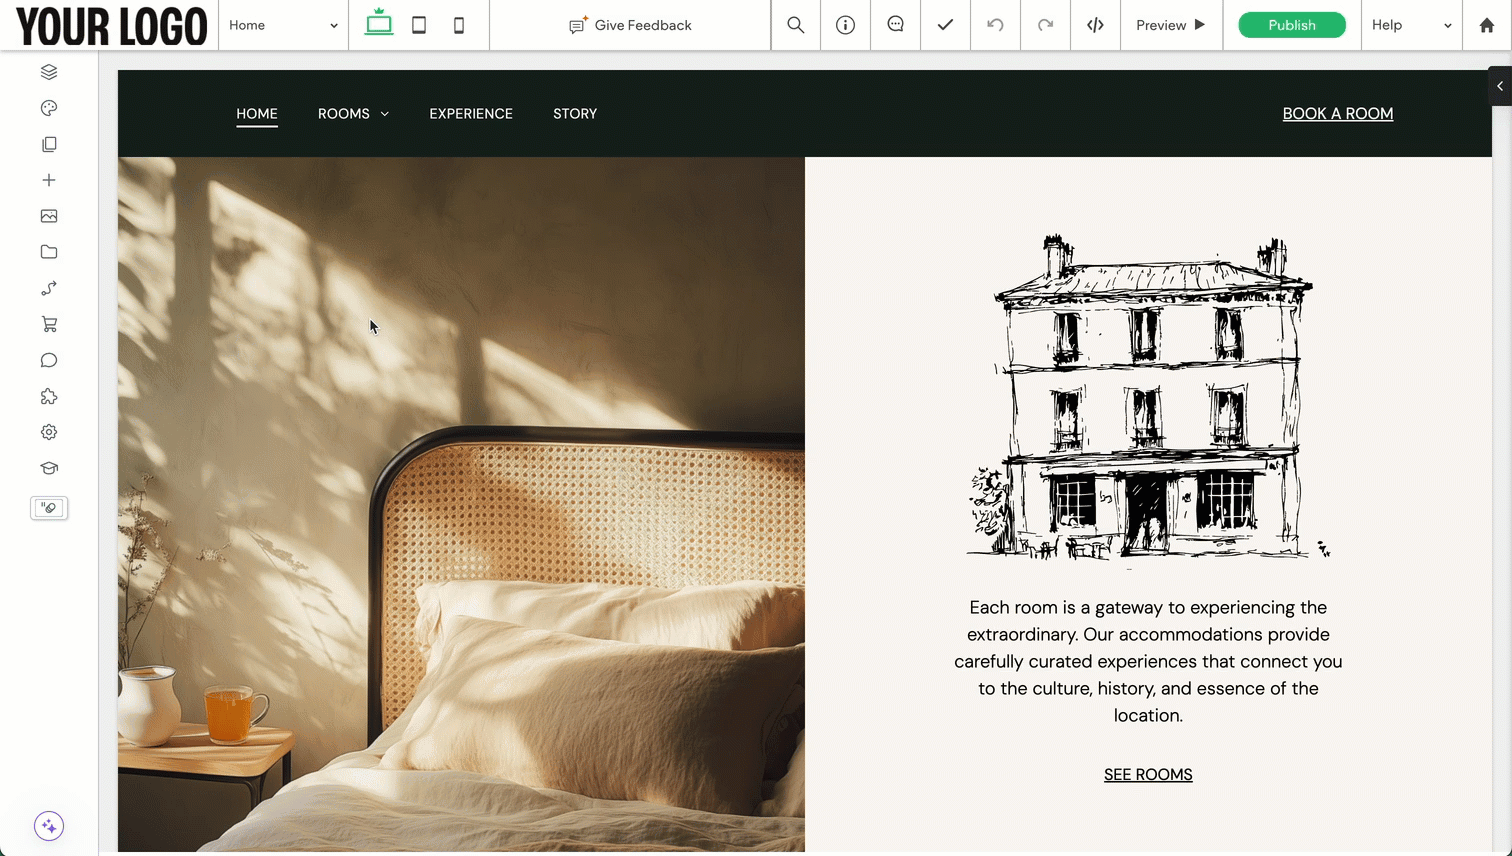Viewport: 1512px width, 856px height.
Task: Open the Home page selector dropdown
Action: (x=283, y=25)
